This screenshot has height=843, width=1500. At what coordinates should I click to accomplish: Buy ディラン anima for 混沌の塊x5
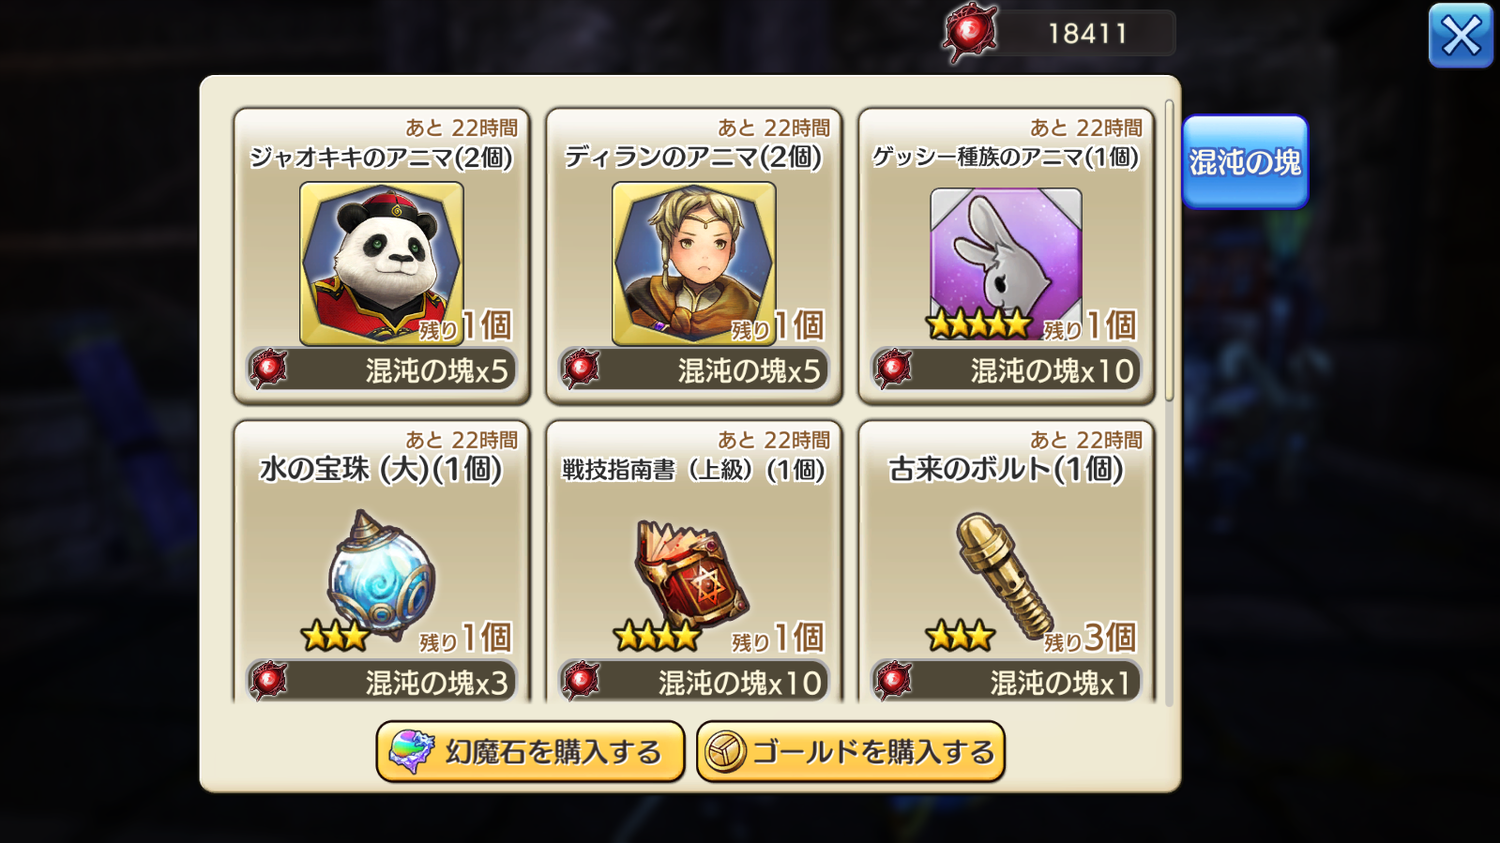694,370
